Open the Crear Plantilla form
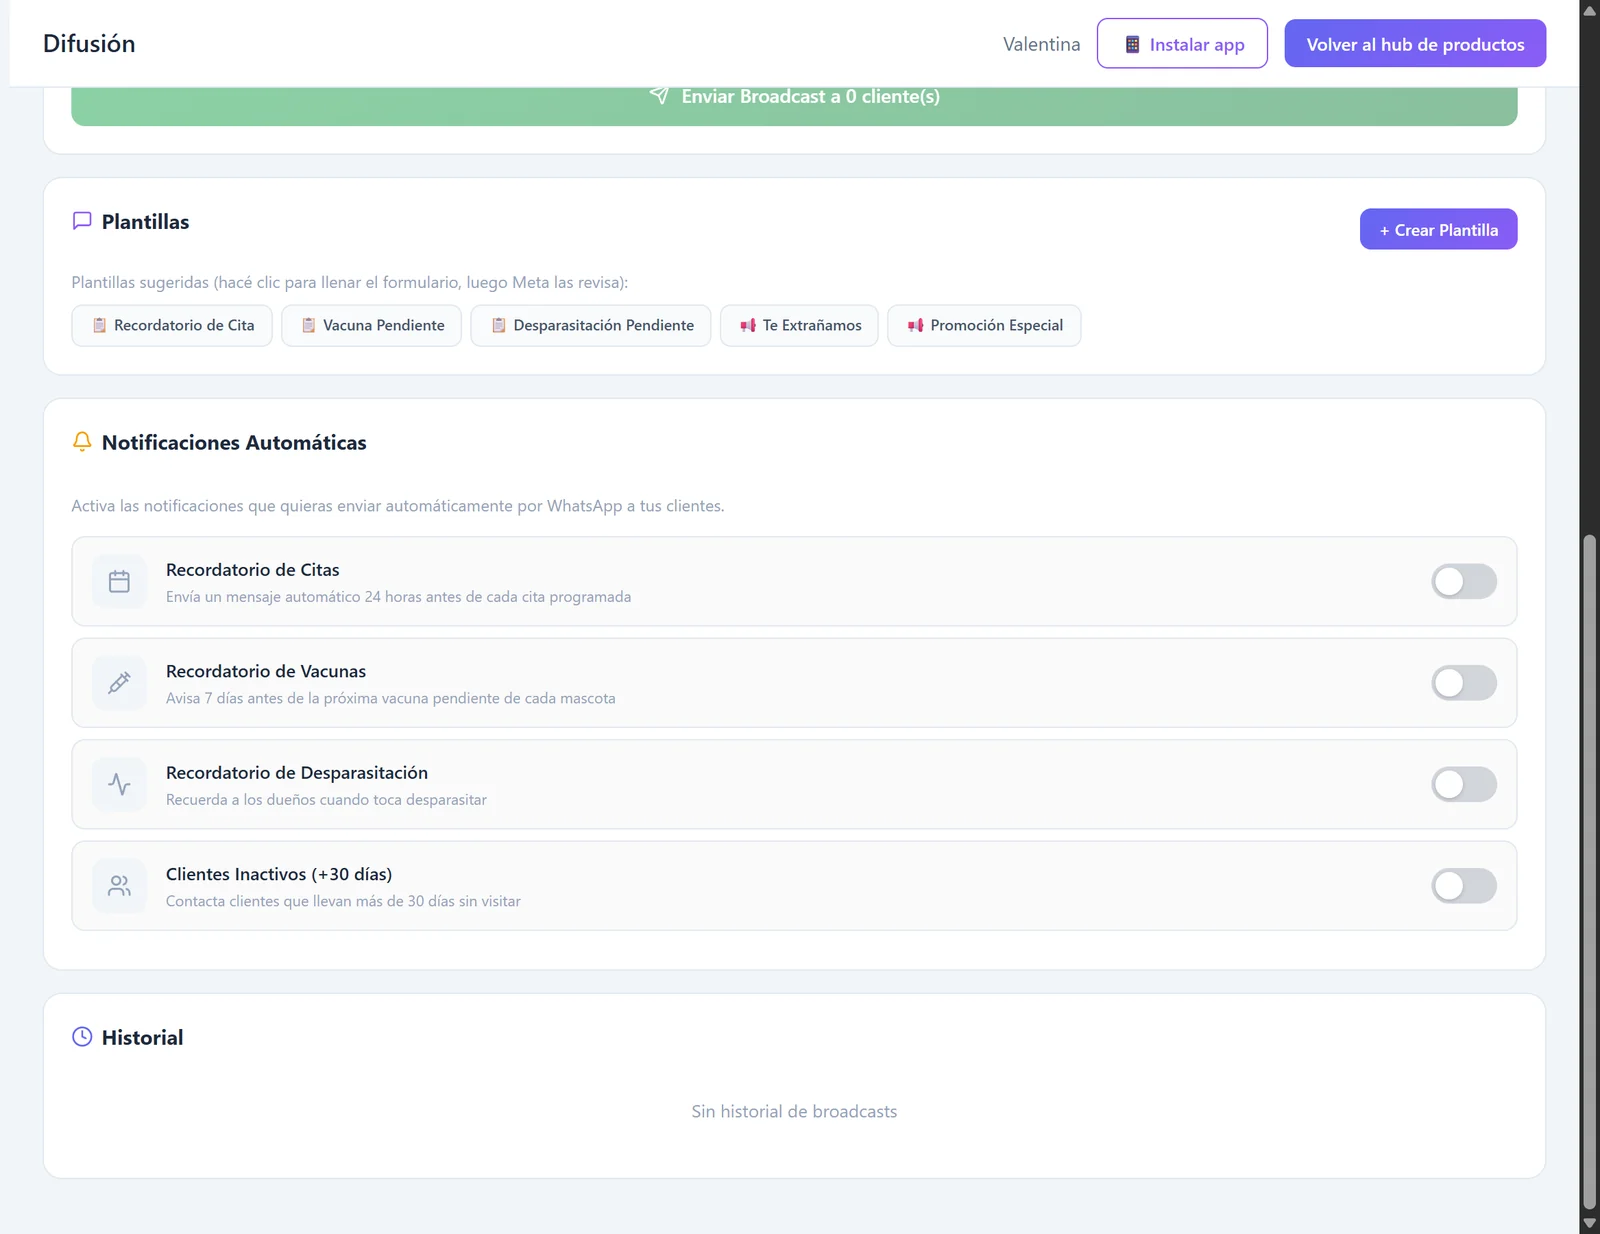 [x=1438, y=229]
